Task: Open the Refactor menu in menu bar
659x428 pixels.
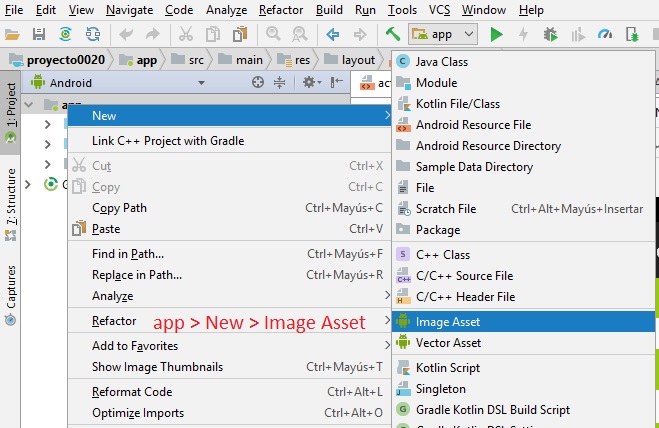Action: [x=280, y=9]
